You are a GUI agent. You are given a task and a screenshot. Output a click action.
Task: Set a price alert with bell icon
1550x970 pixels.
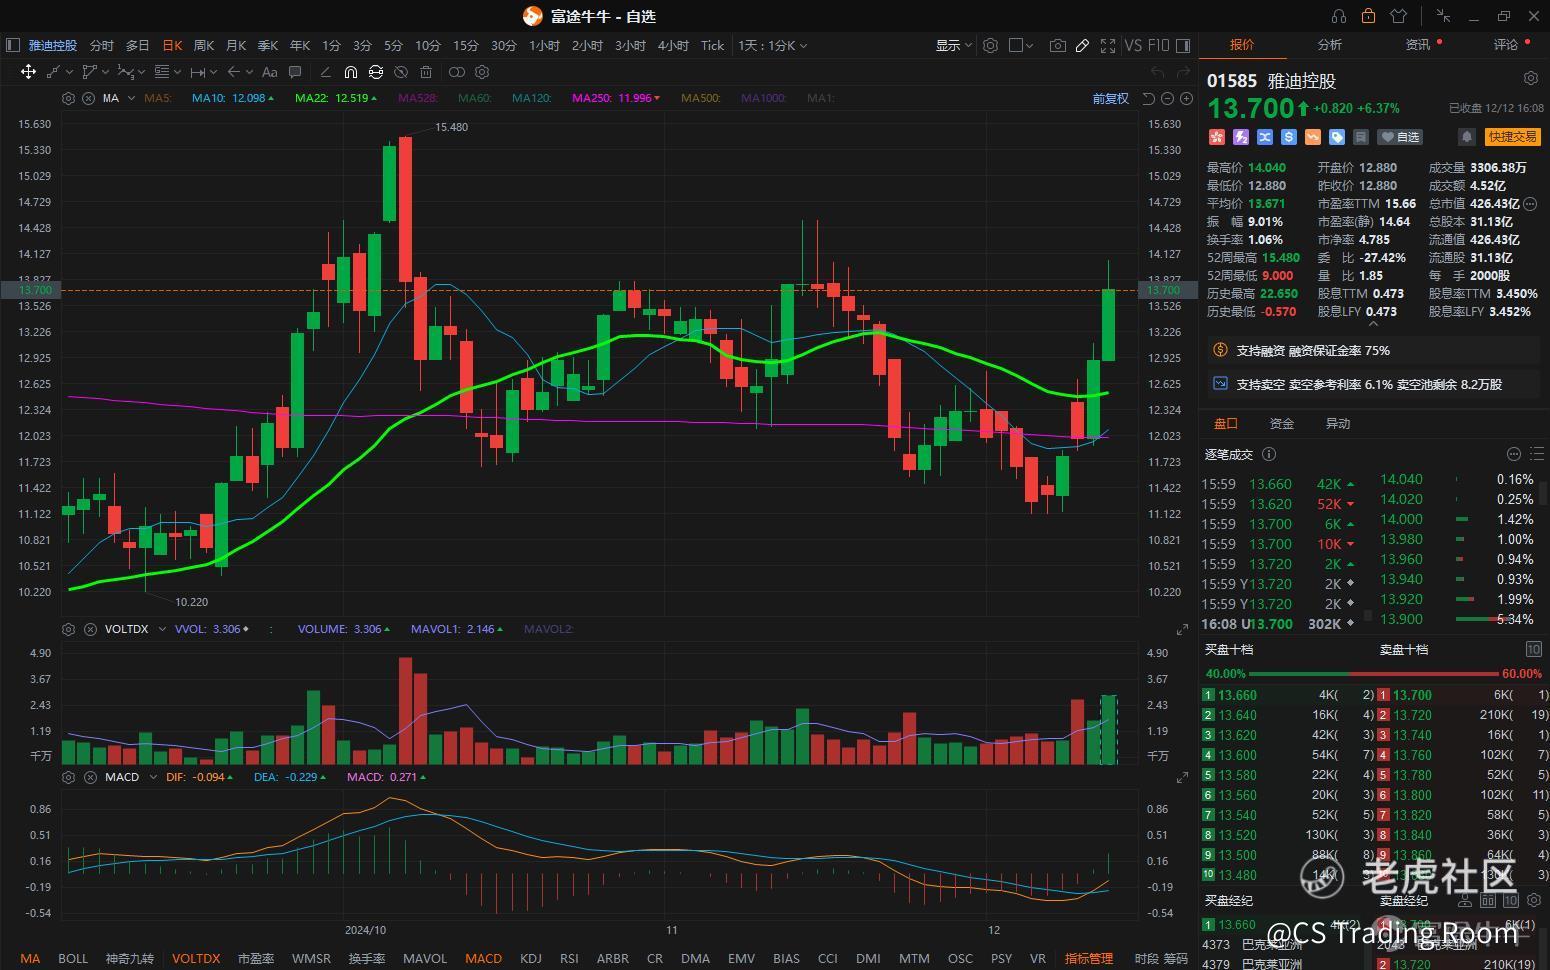point(1467,137)
